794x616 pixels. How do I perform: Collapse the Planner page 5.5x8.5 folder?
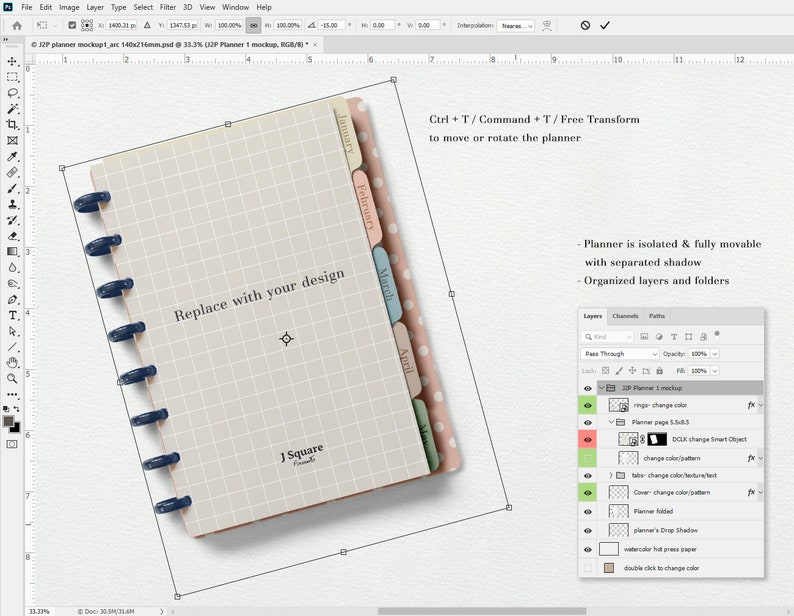(611, 422)
